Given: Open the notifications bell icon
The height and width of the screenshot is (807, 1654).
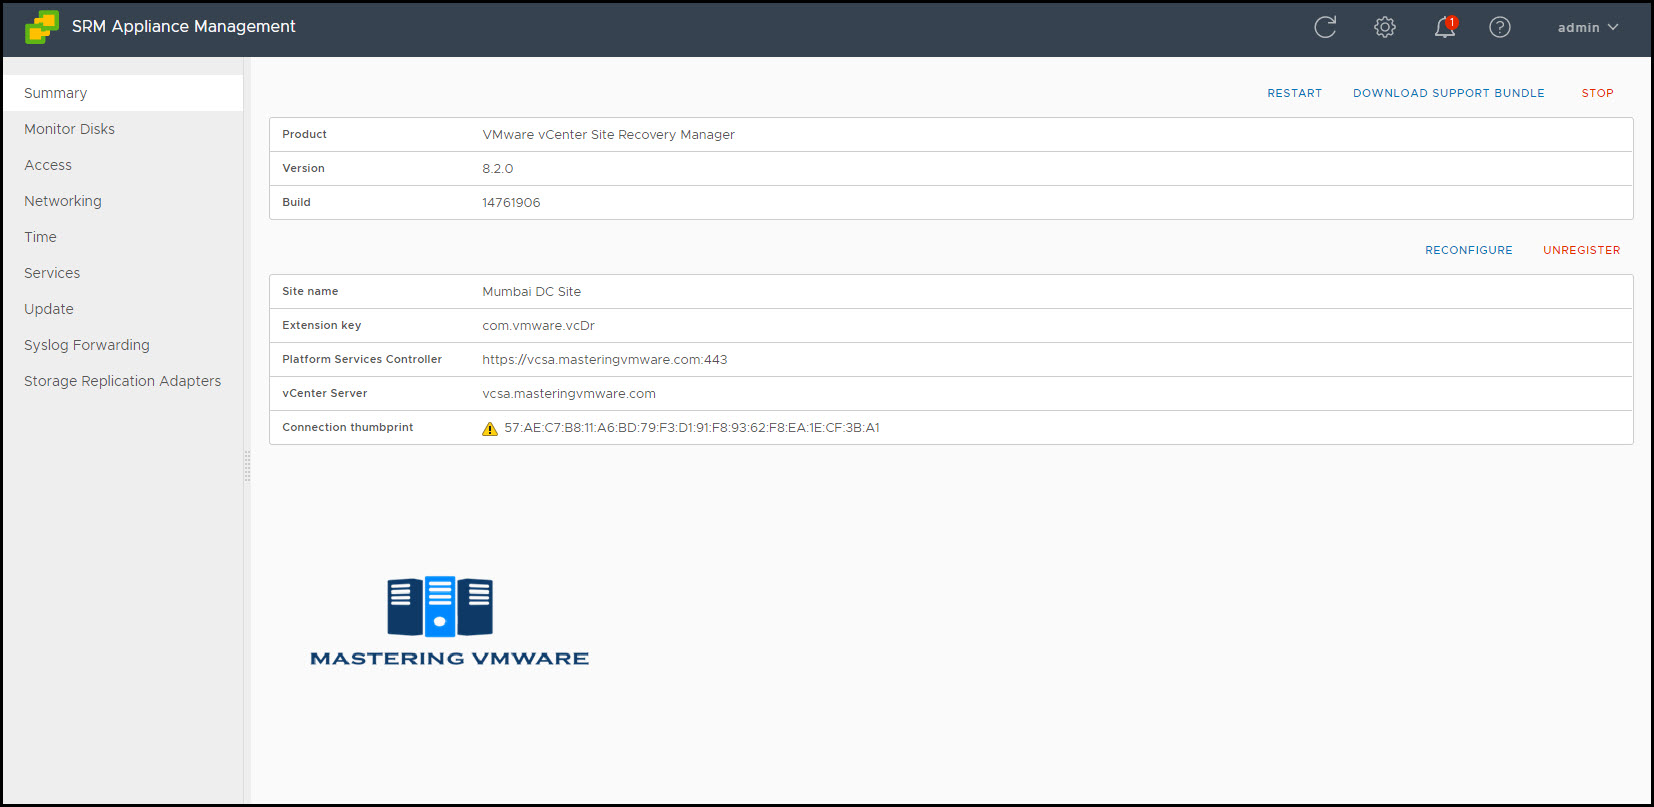Looking at the screenshot, I should [1445, 27].
